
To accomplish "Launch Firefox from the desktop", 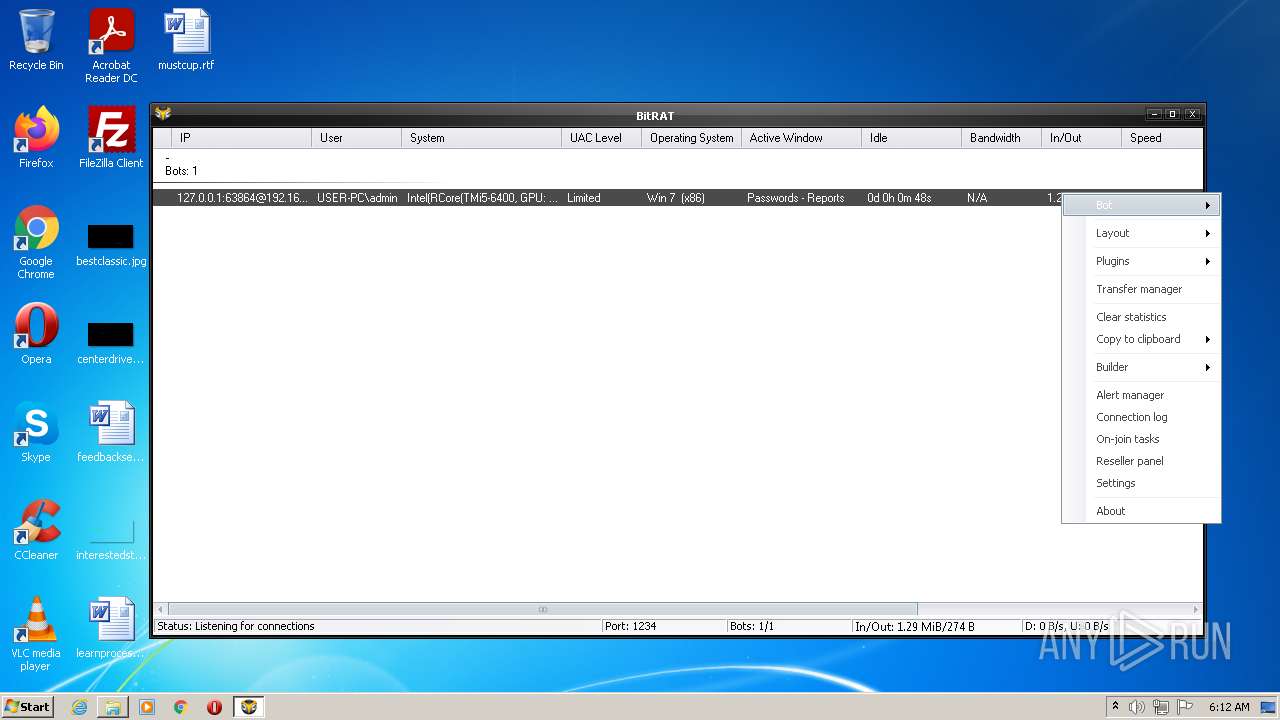I will click(36, 138).
